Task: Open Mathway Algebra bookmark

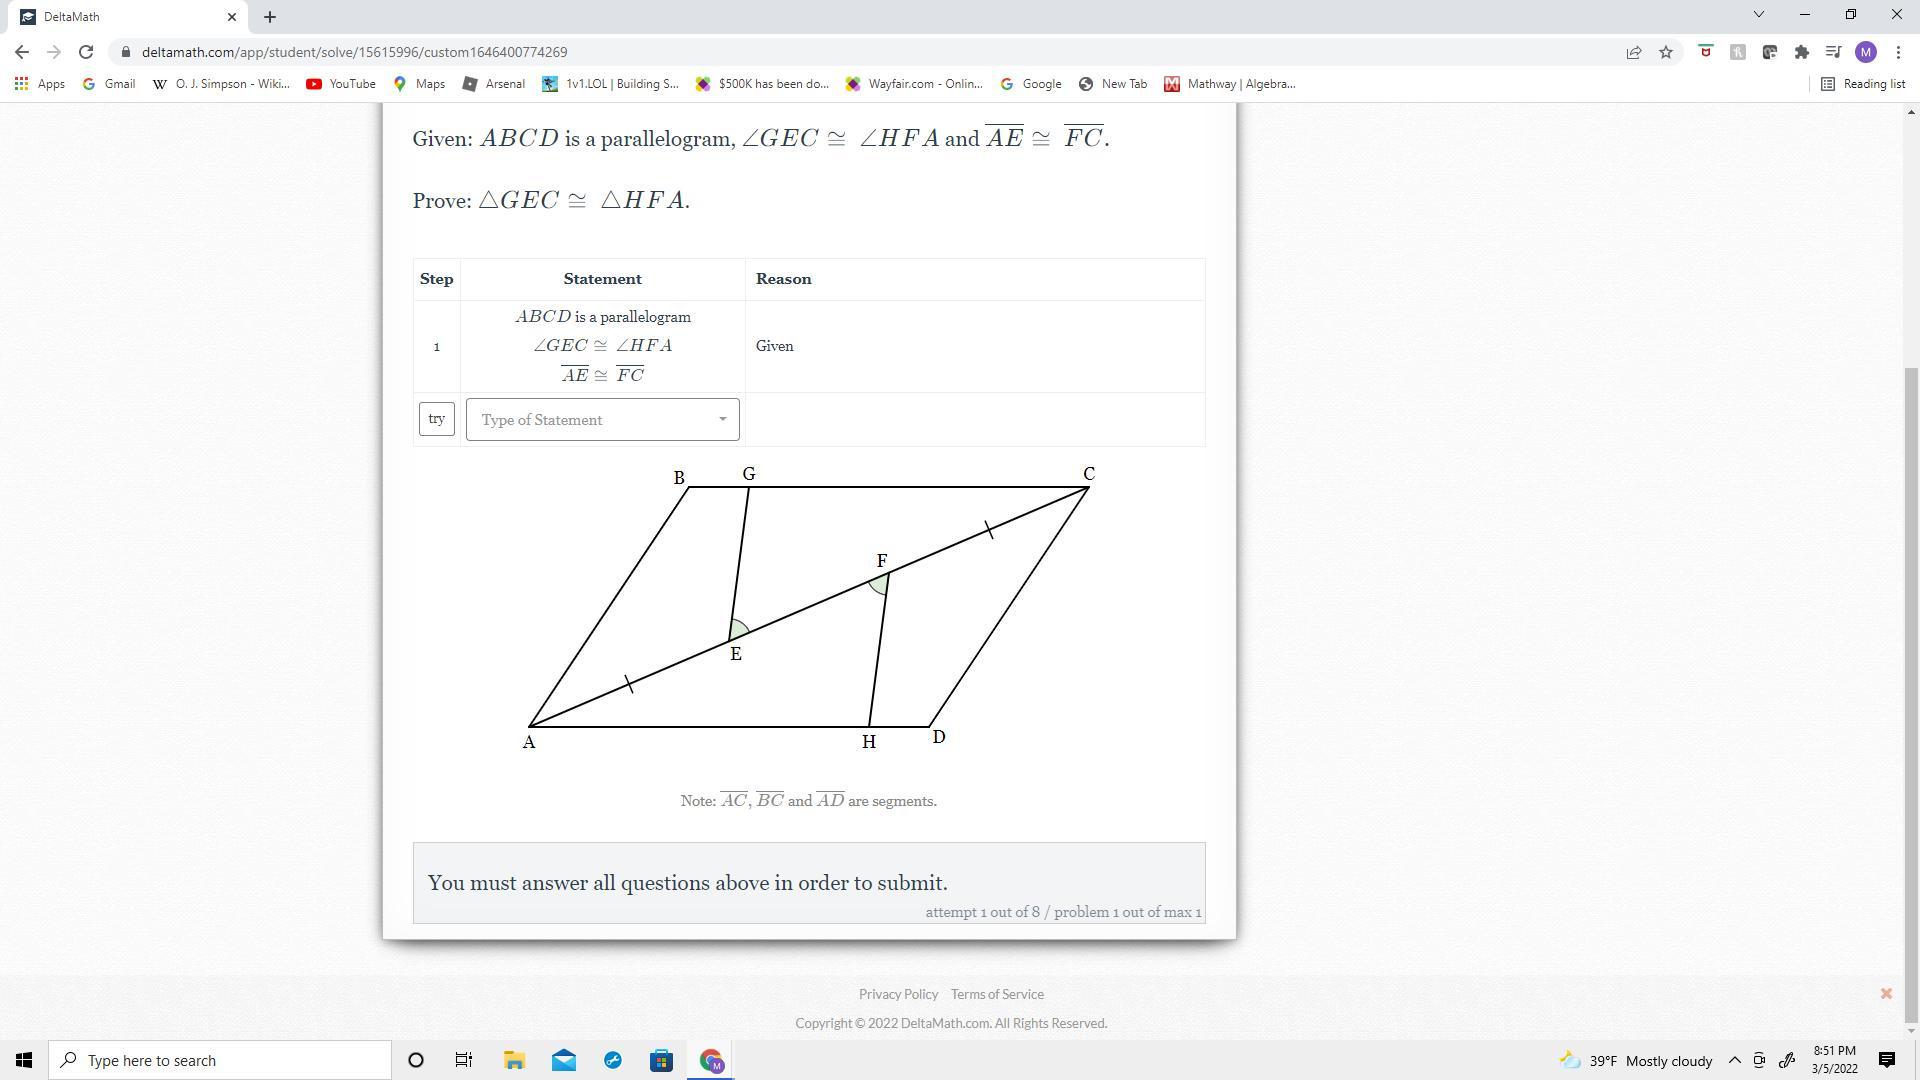Action: click(x=1230, y=84)
